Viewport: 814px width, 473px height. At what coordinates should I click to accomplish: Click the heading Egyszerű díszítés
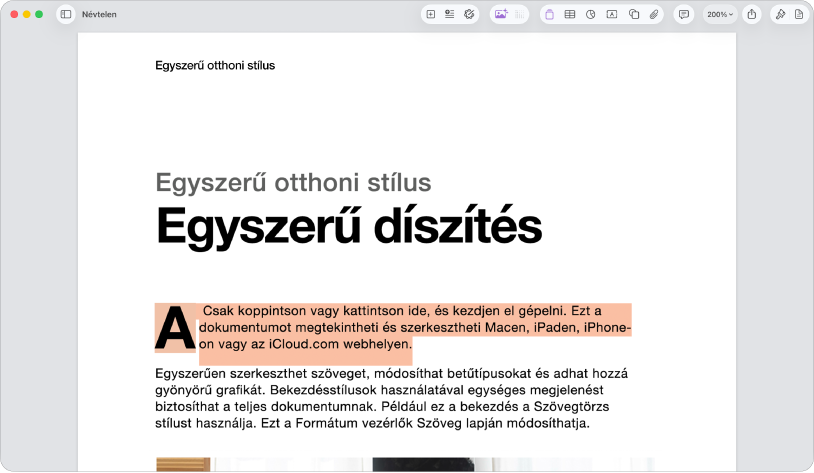coord(349,227)
